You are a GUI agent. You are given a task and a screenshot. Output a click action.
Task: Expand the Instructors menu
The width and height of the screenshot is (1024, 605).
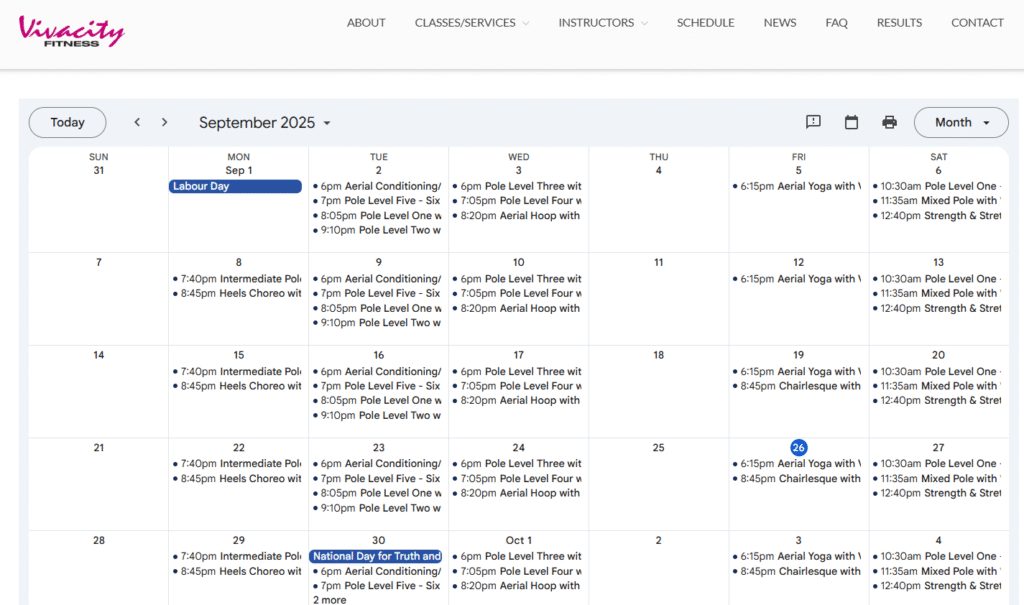coord(602,23)
